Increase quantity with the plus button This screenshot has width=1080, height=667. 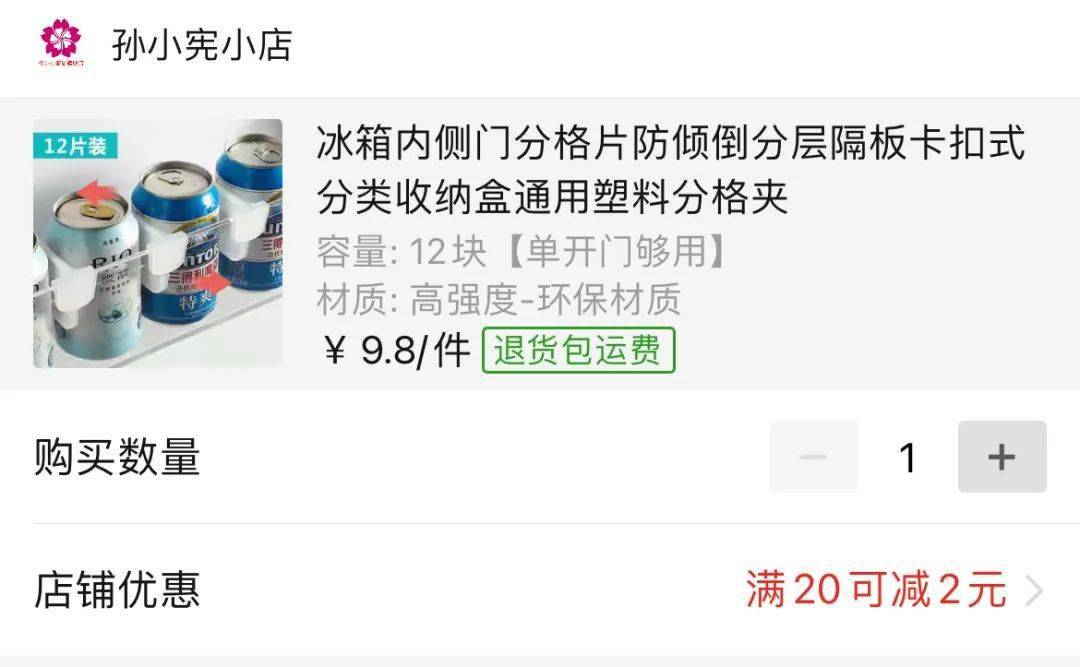click(x=1002, y=456)
